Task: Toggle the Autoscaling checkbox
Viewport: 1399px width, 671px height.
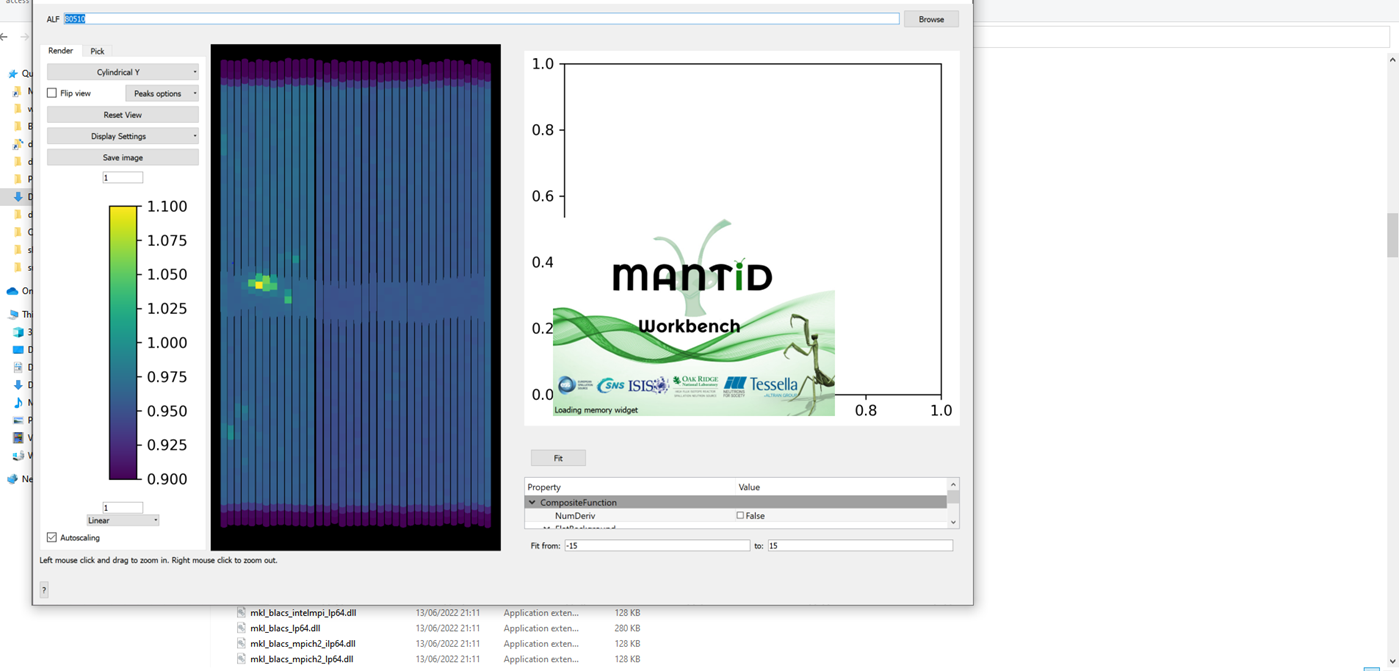Action: point(52,537)
